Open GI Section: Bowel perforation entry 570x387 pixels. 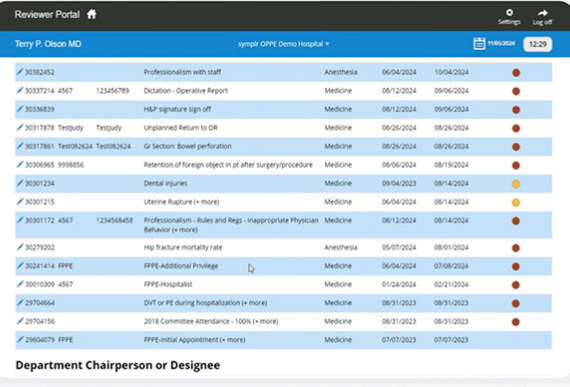[x=187, y=146]
